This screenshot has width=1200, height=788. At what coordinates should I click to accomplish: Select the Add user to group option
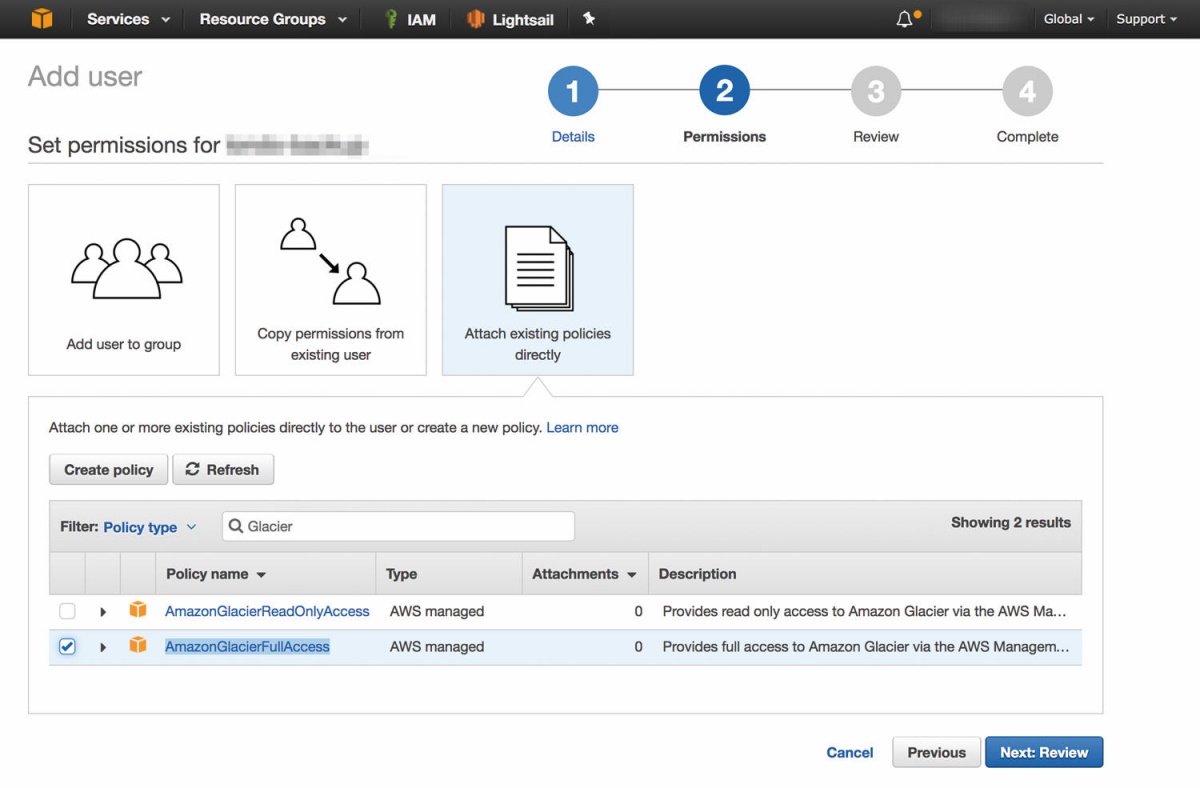124,280
